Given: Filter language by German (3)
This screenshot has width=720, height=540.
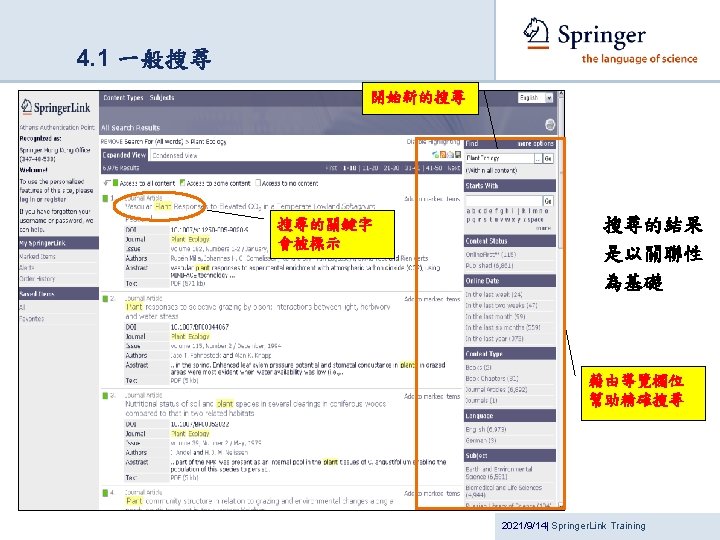Looking at the screenshot, I should click(480, 440).
